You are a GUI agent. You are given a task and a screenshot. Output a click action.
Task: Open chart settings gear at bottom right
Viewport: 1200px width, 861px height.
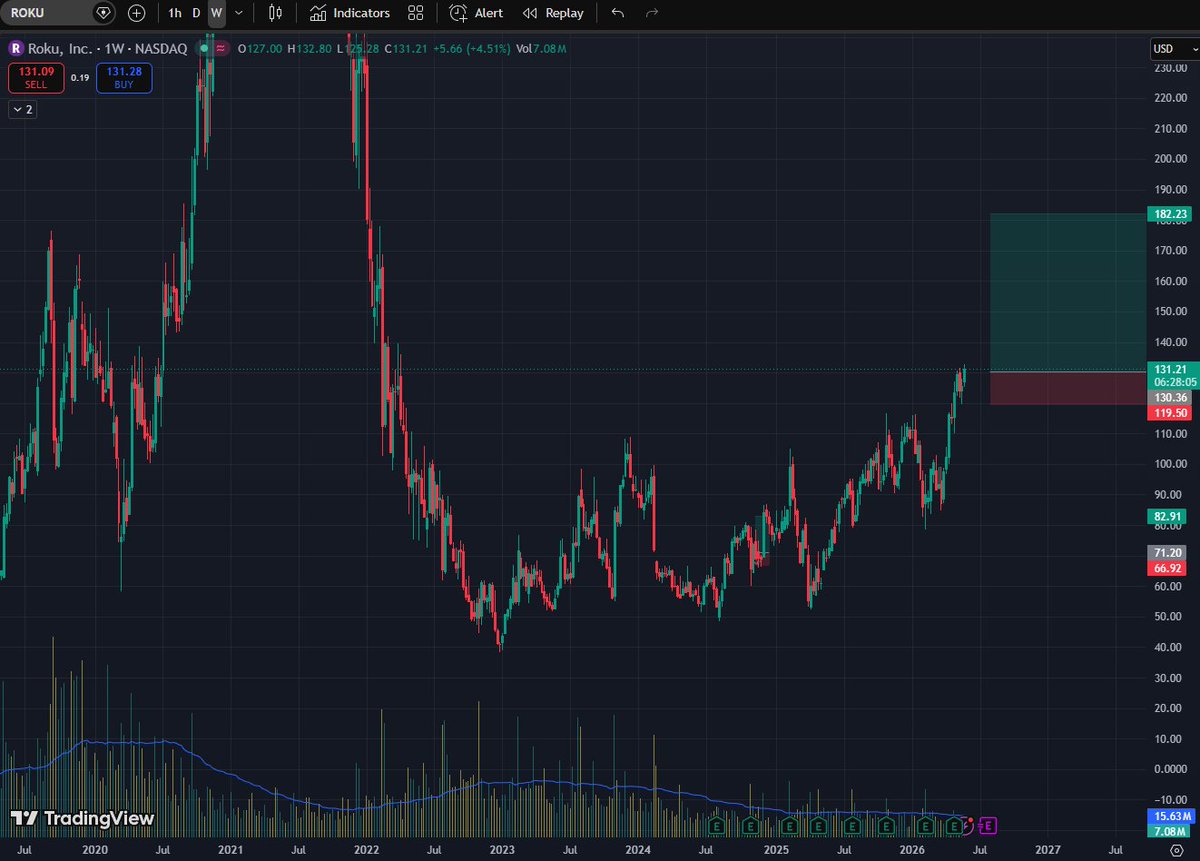tap(1176, 849)
